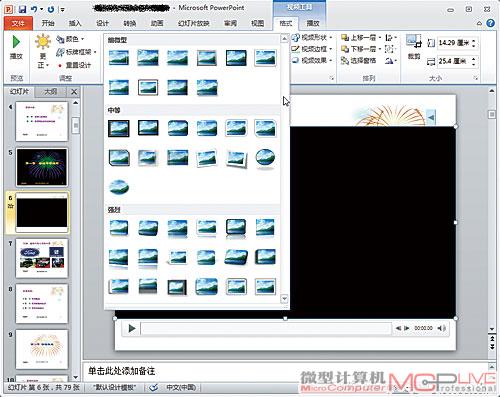Viewport: 500px width, 397px height.
Task: Expand the Video Shape dropdown
Action: pos(312,37)
